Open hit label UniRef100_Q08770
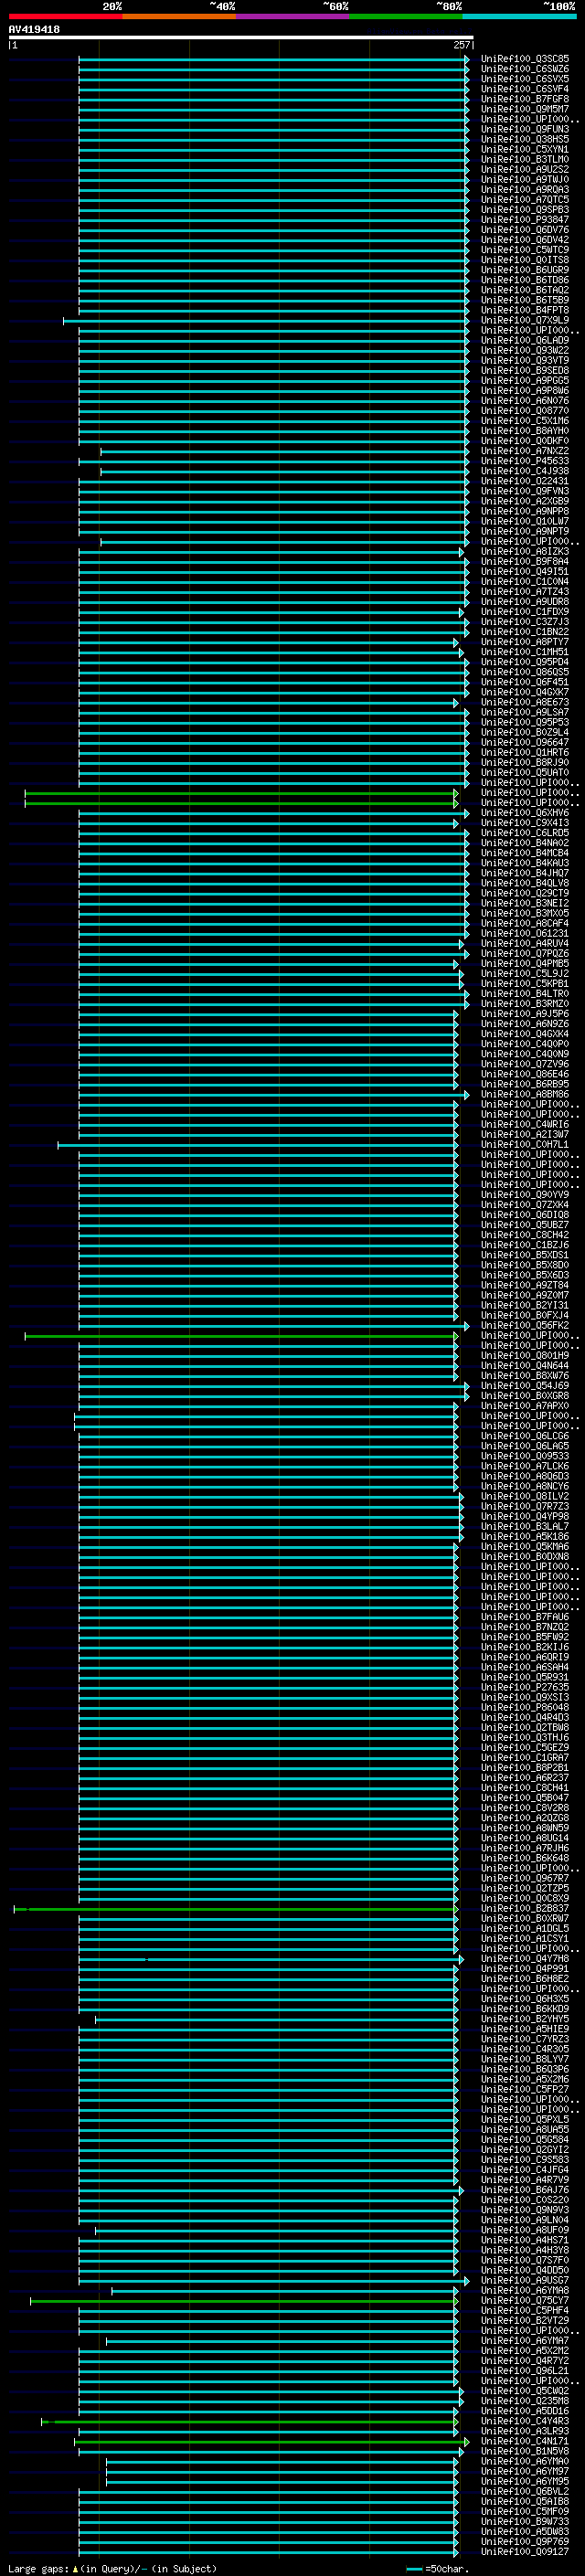The height and width of the screenshot is (2576, 585). (x=525, y=411)
